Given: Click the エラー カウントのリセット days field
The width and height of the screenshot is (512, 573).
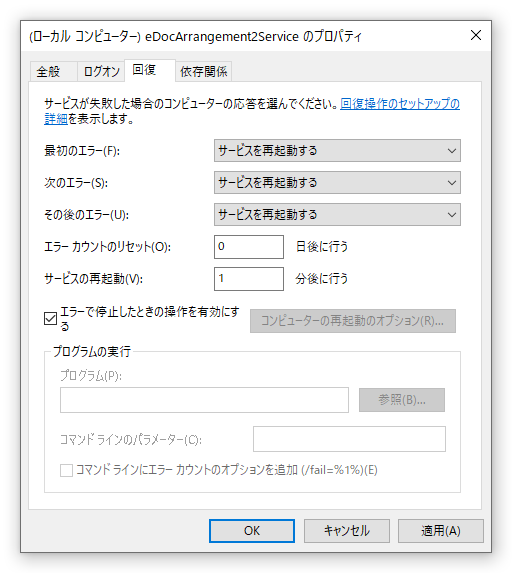Looking at the screenshot, I should tap(249, 247).
